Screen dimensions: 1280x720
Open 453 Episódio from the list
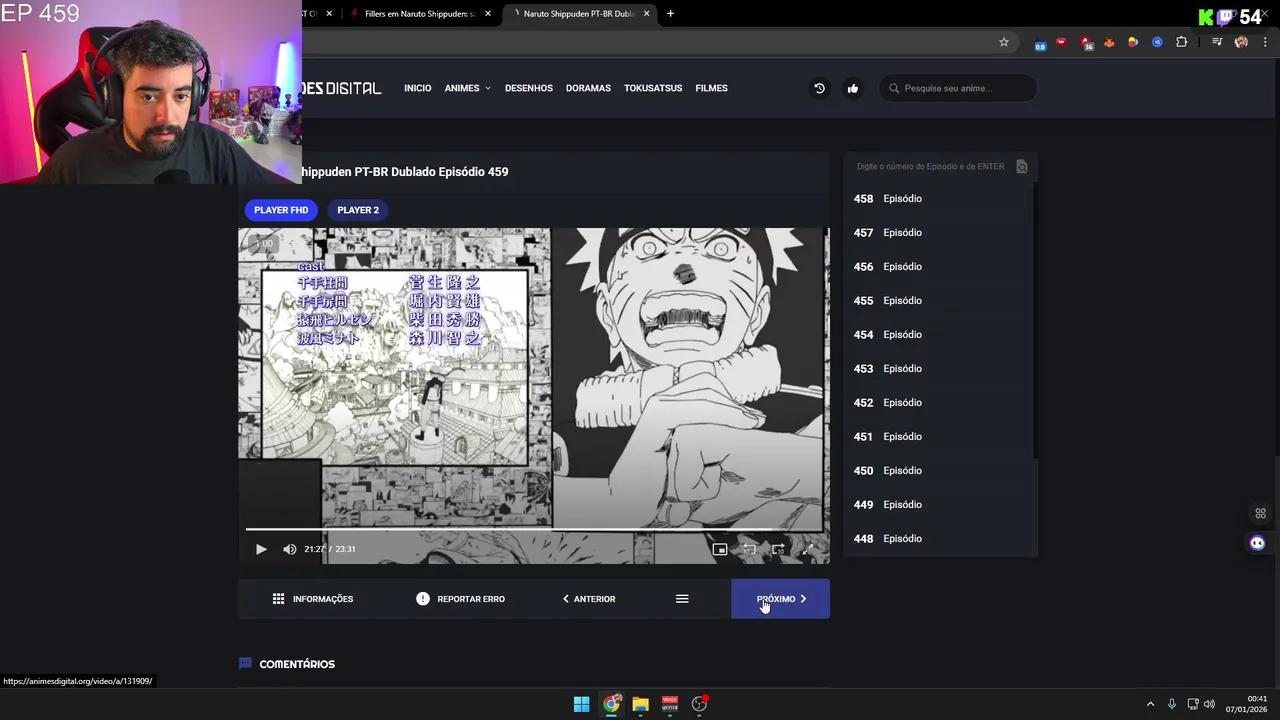coord(937,369)
